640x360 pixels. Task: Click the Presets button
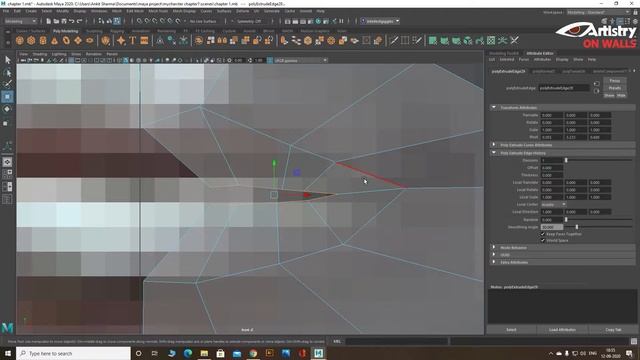tap(615, 88)
